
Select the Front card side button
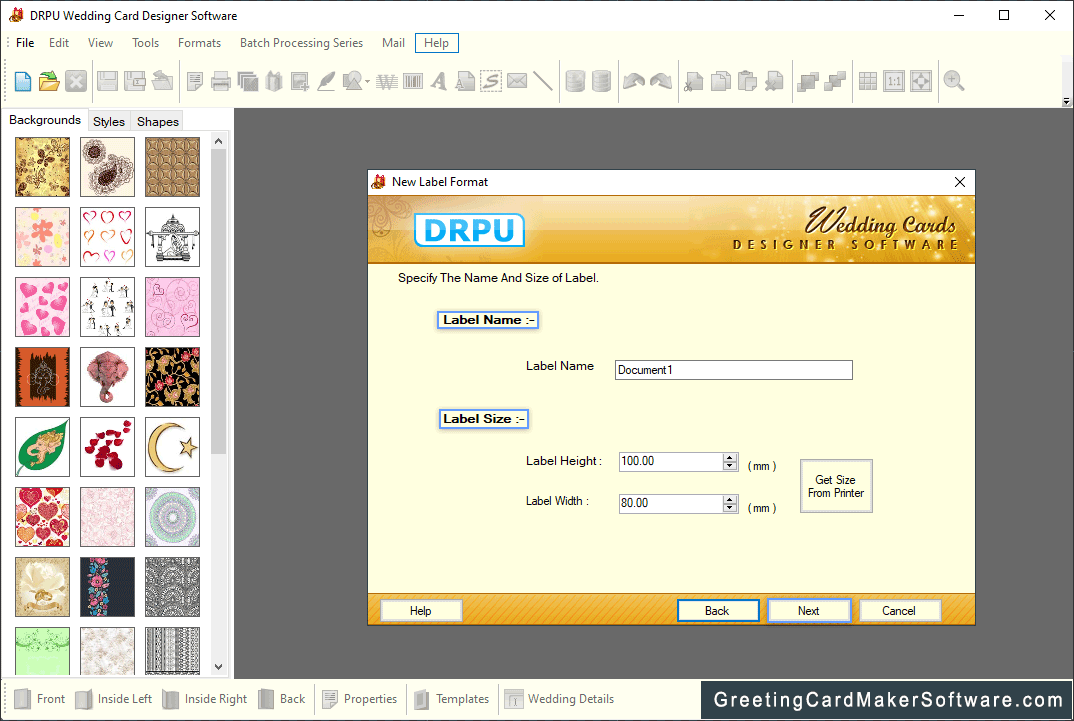[x=40, y=699]
